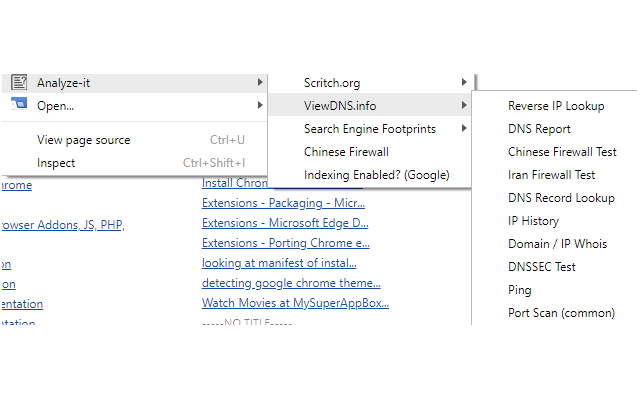
Task: Select the Analyze-it menu entry
Action: (135, 83)
